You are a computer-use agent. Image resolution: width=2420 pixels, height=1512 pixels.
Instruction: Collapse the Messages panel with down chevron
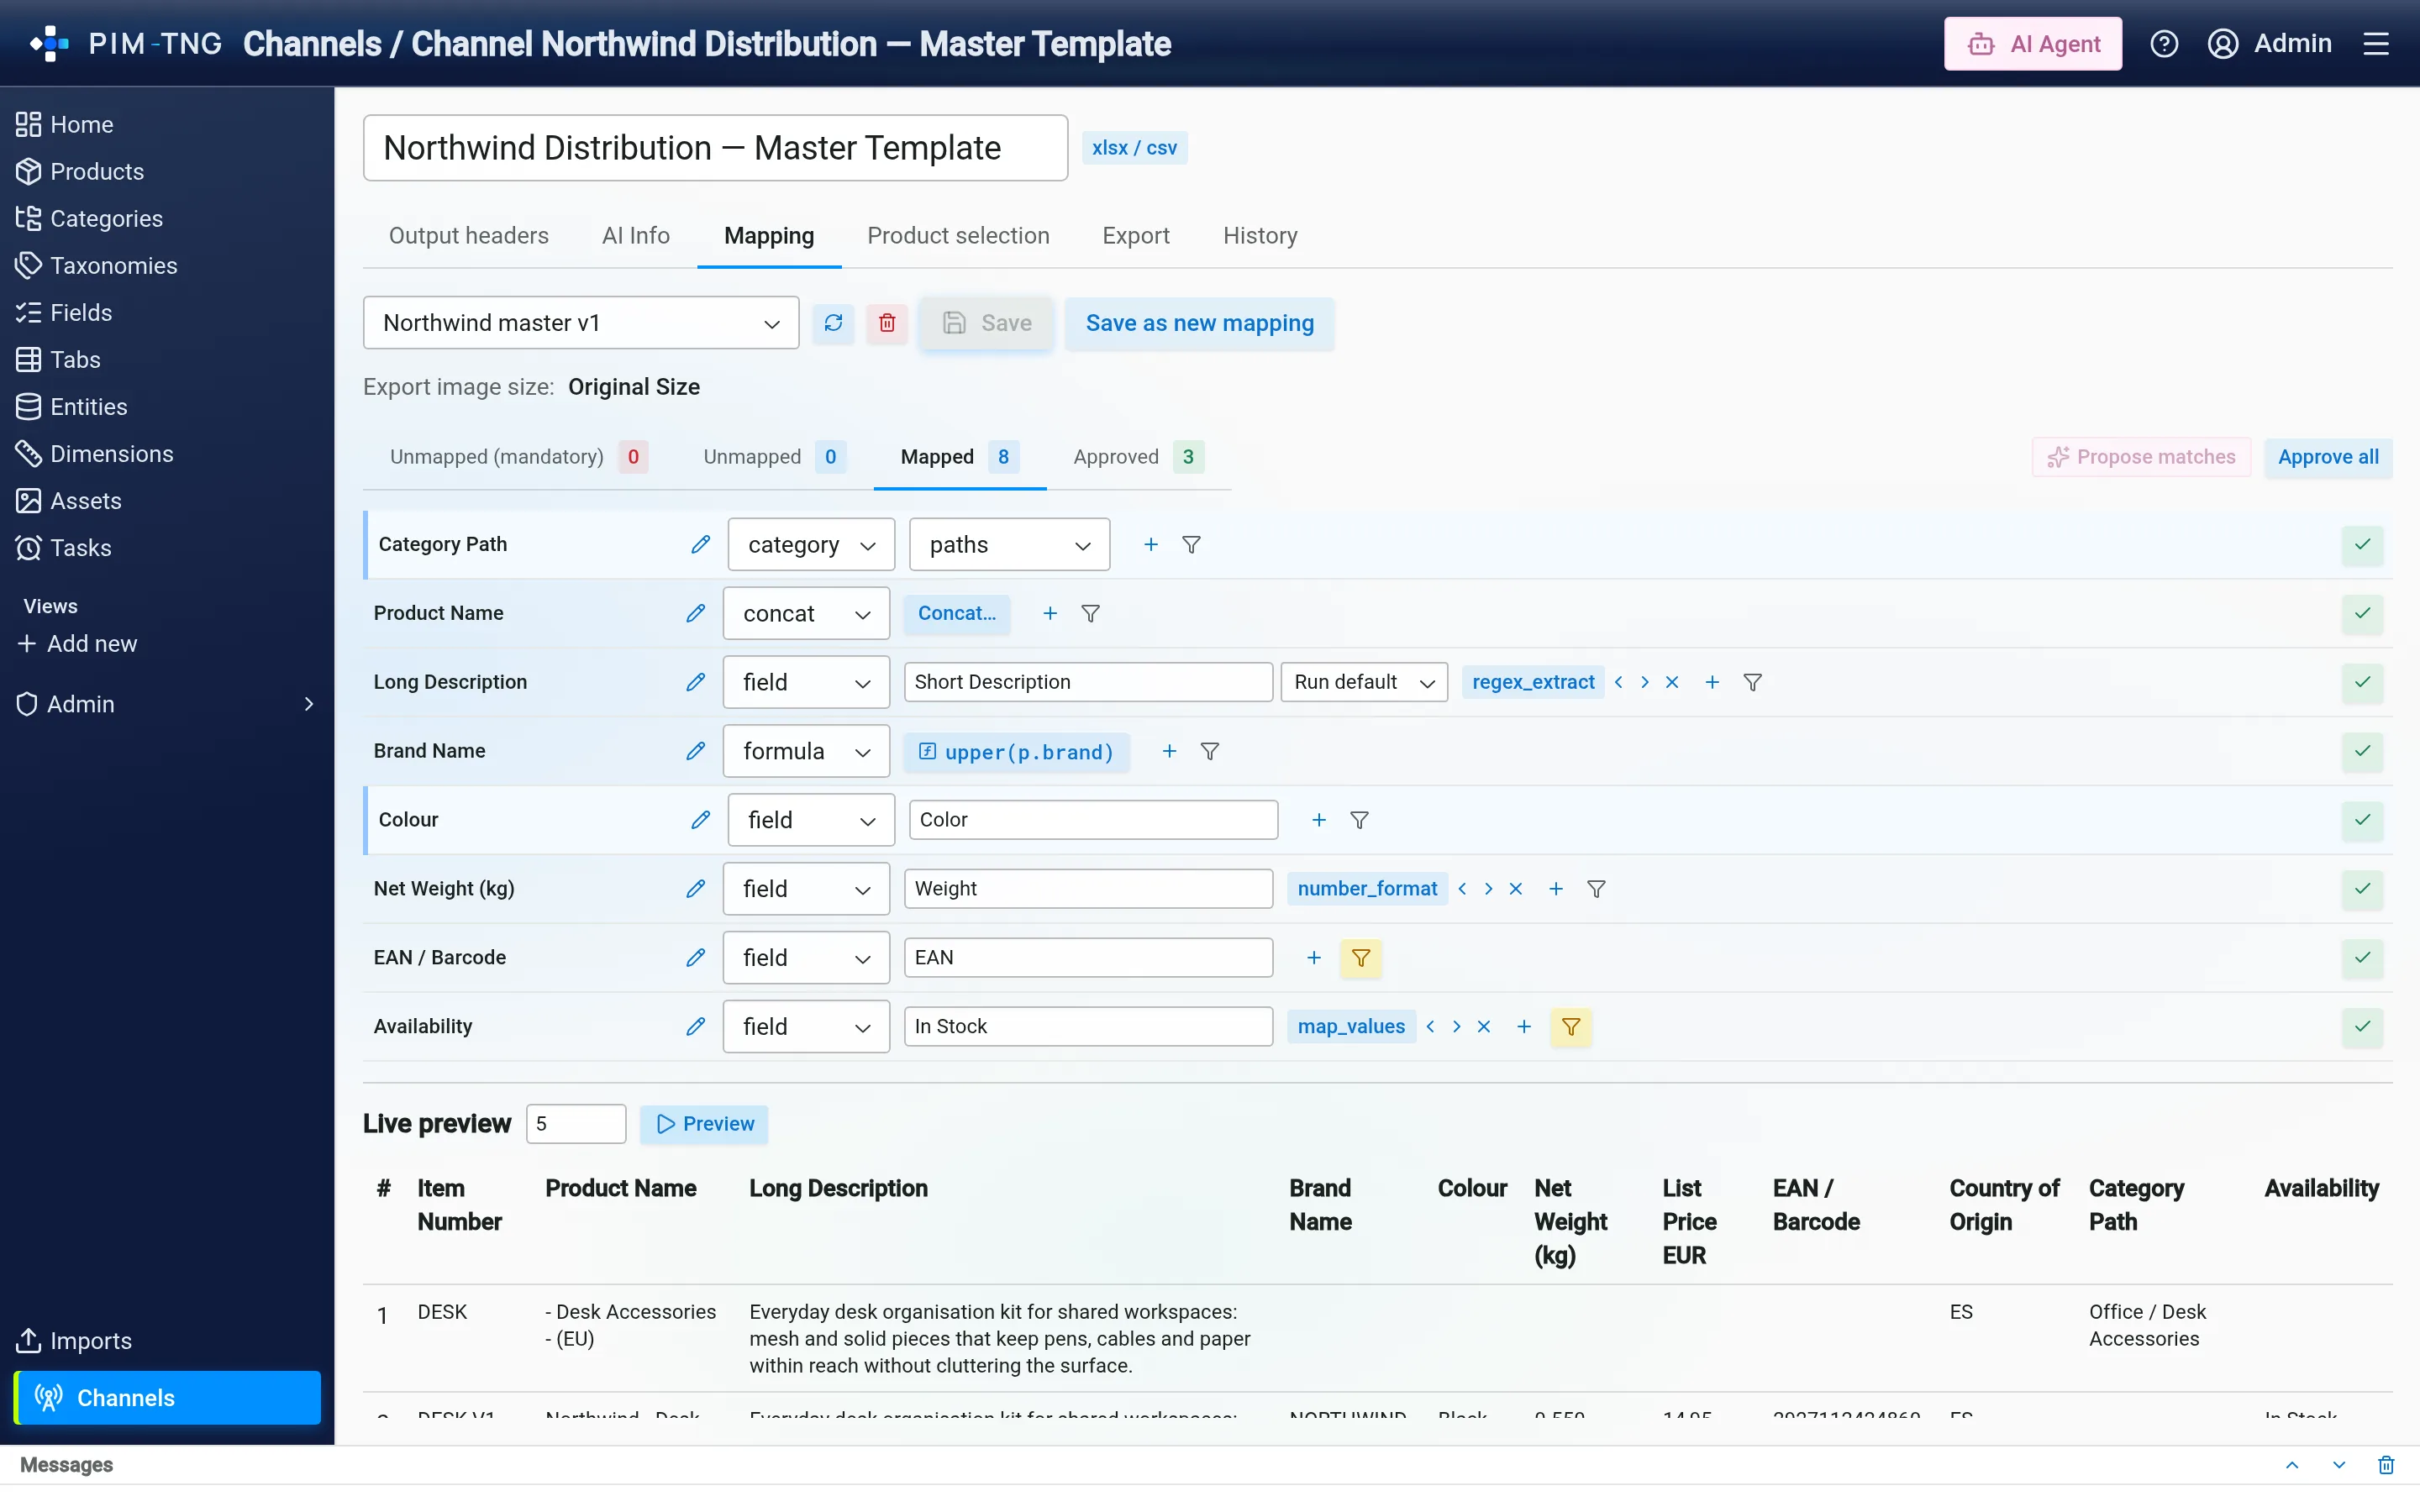[x=2339, y=1465]
